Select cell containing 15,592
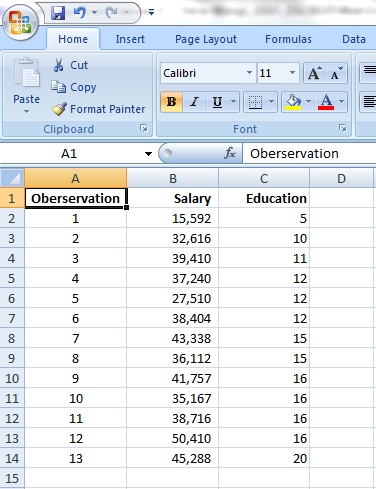376x489 pixels. (x=173, y=218)
